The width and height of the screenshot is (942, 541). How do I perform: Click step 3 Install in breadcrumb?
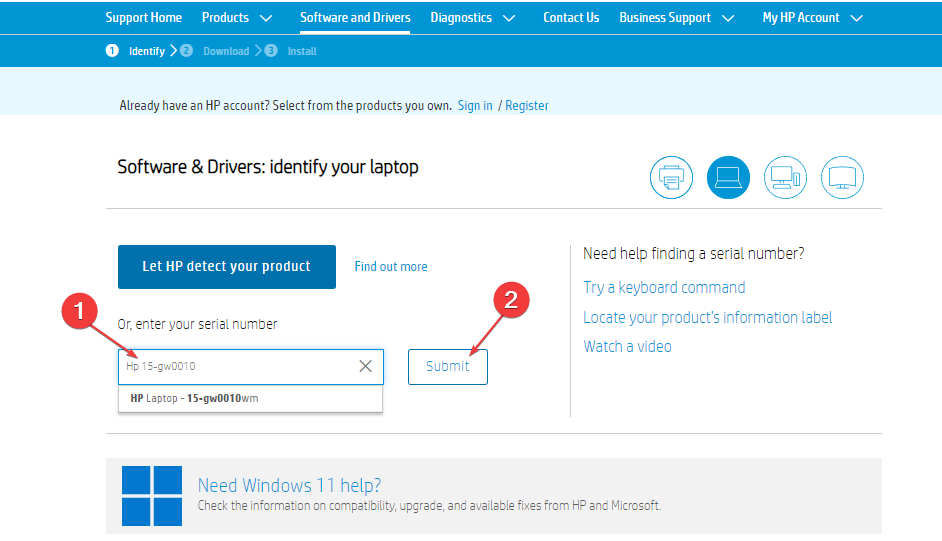[291, 51]
